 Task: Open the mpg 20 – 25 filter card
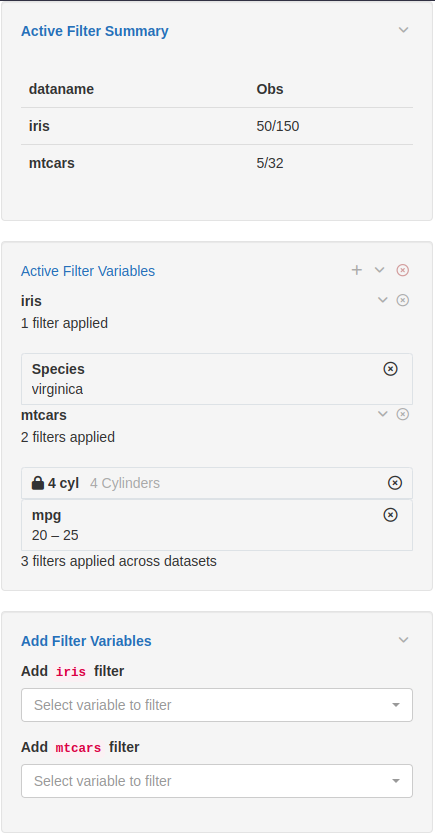coord(217,525)
